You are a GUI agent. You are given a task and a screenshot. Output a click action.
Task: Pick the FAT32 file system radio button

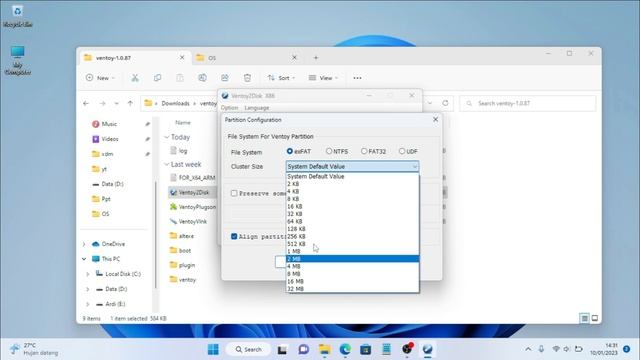tap(364, 151)
